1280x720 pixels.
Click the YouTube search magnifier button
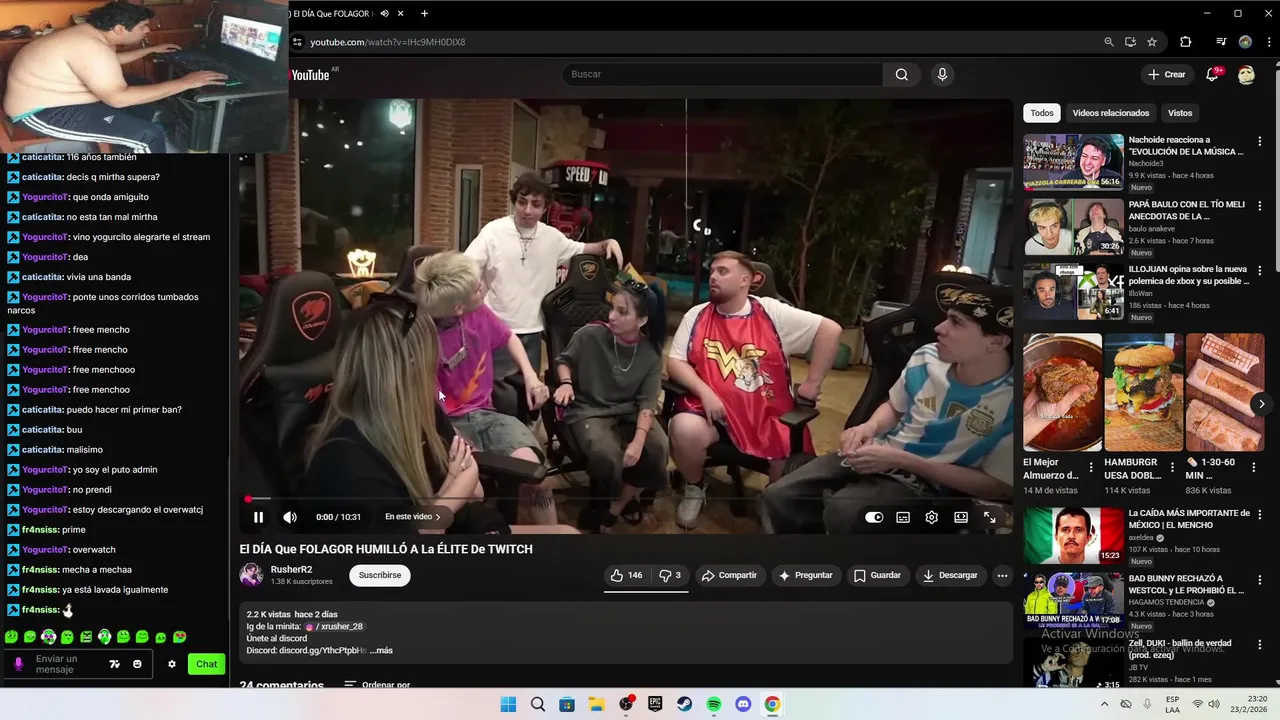902,74
